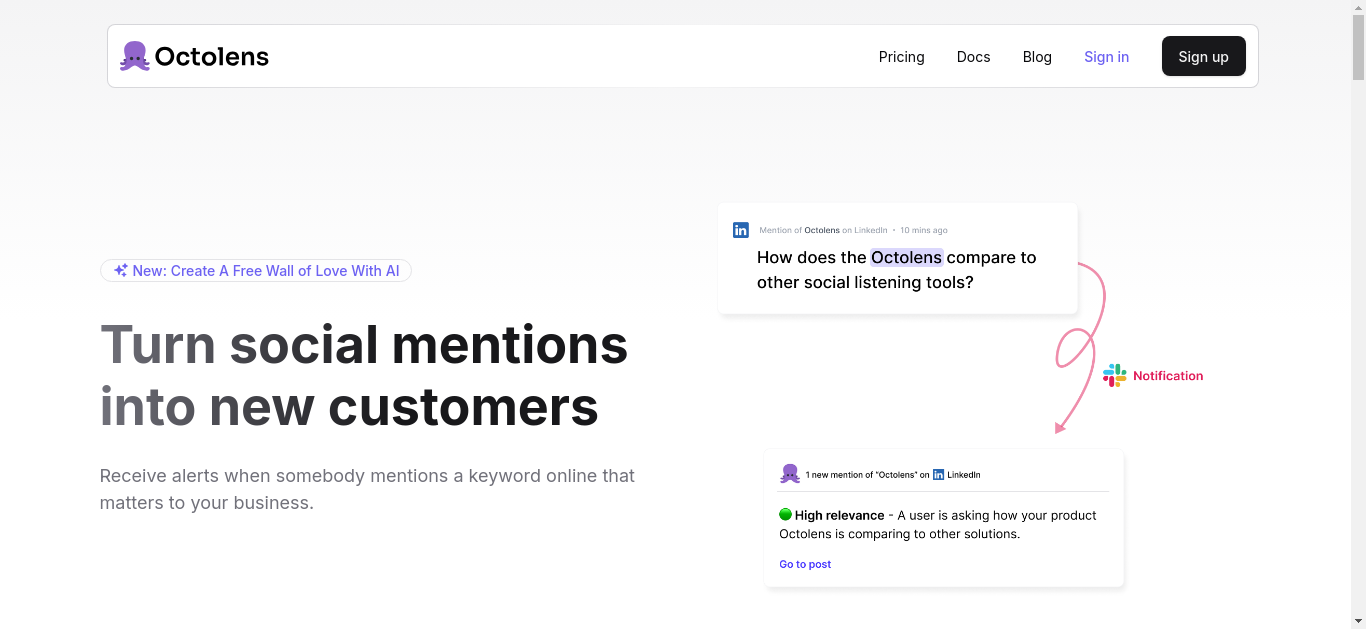Open the 'New: Create A Free Wall of Love With AI' badge
The image size is (1366, 629).
[x=256, y=271]
